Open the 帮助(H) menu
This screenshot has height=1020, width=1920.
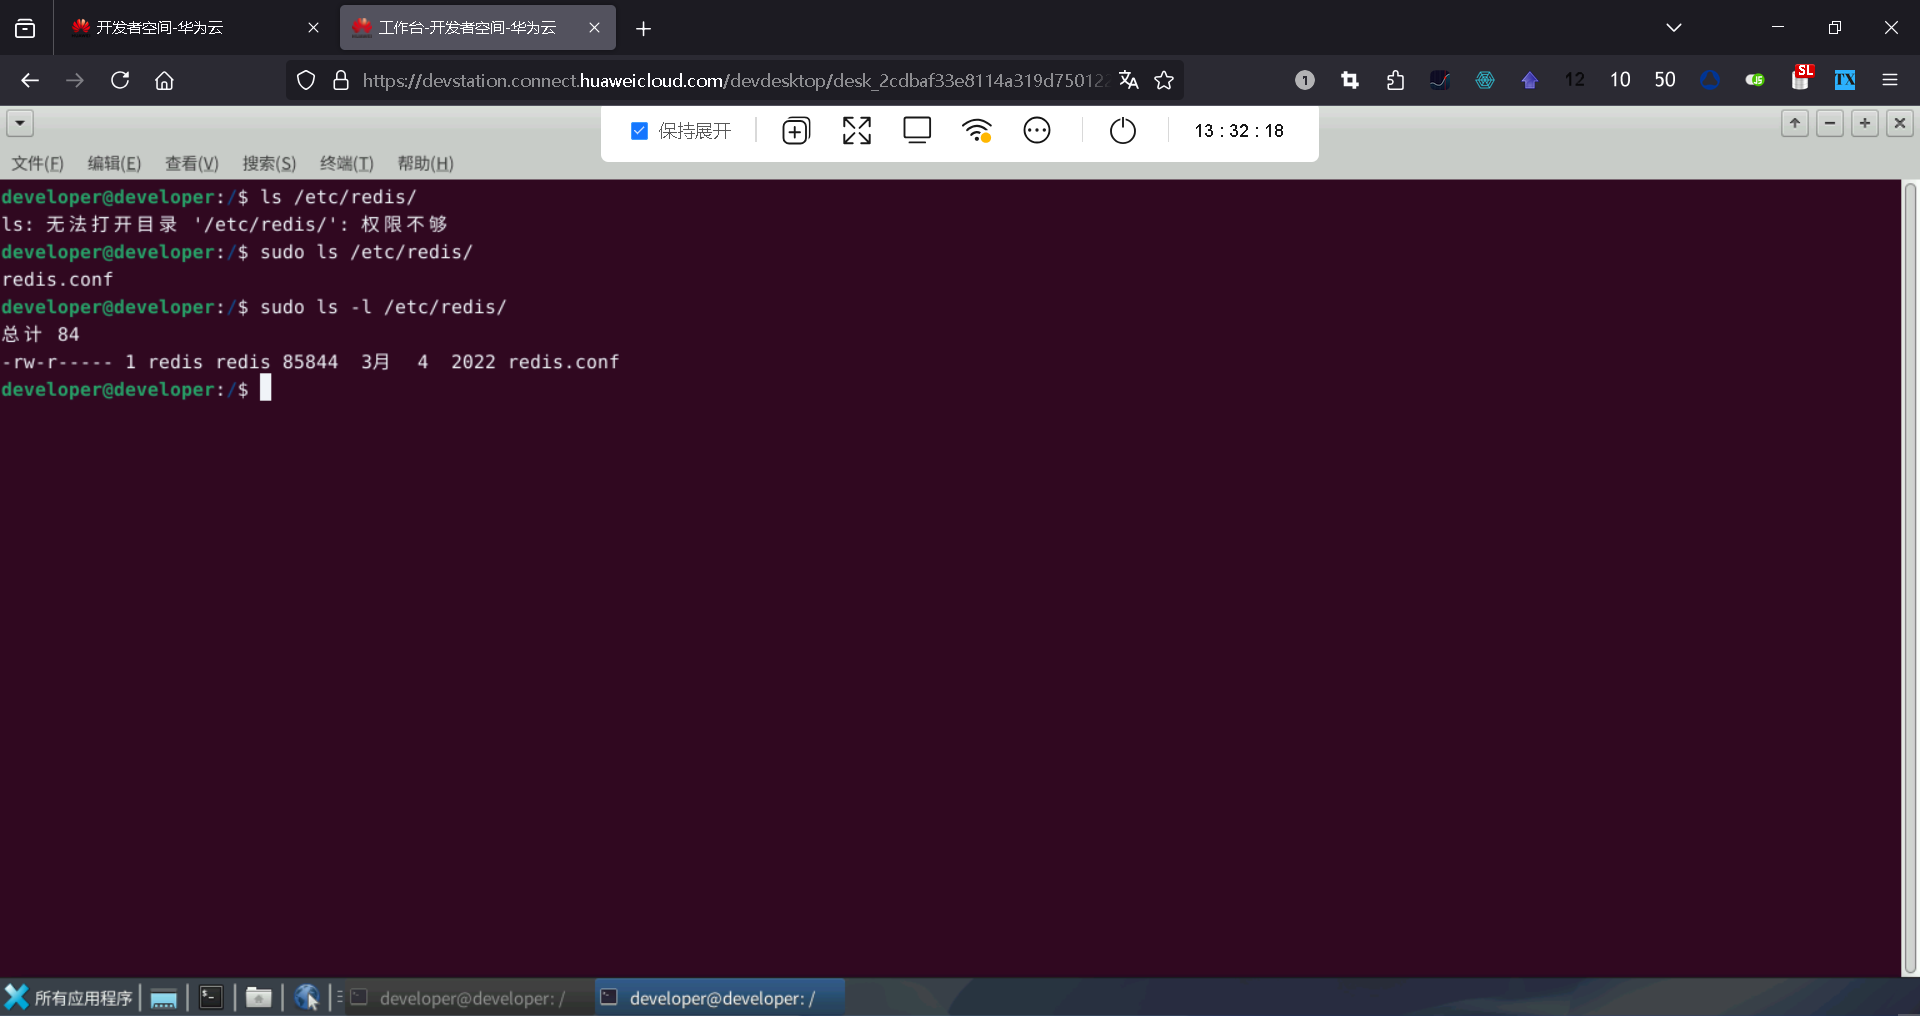point(425,164)
